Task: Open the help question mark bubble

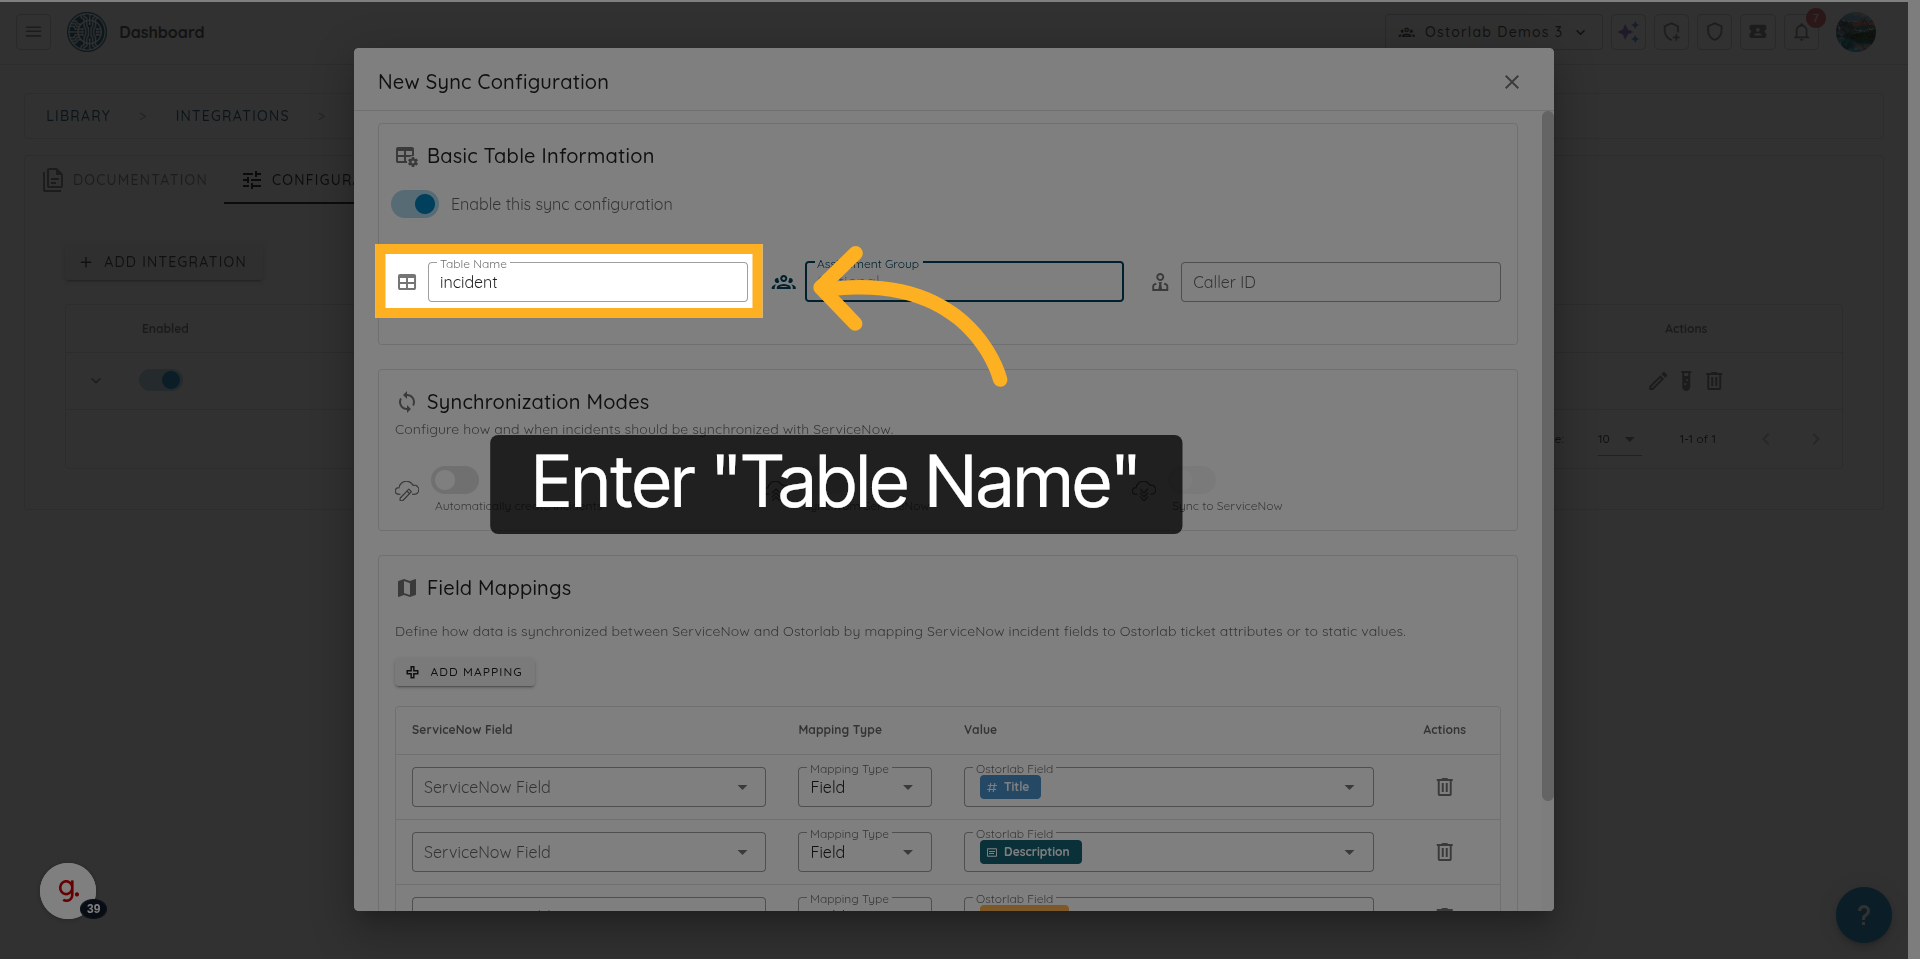Action: pyautogui.click(x=1863, y=915)
